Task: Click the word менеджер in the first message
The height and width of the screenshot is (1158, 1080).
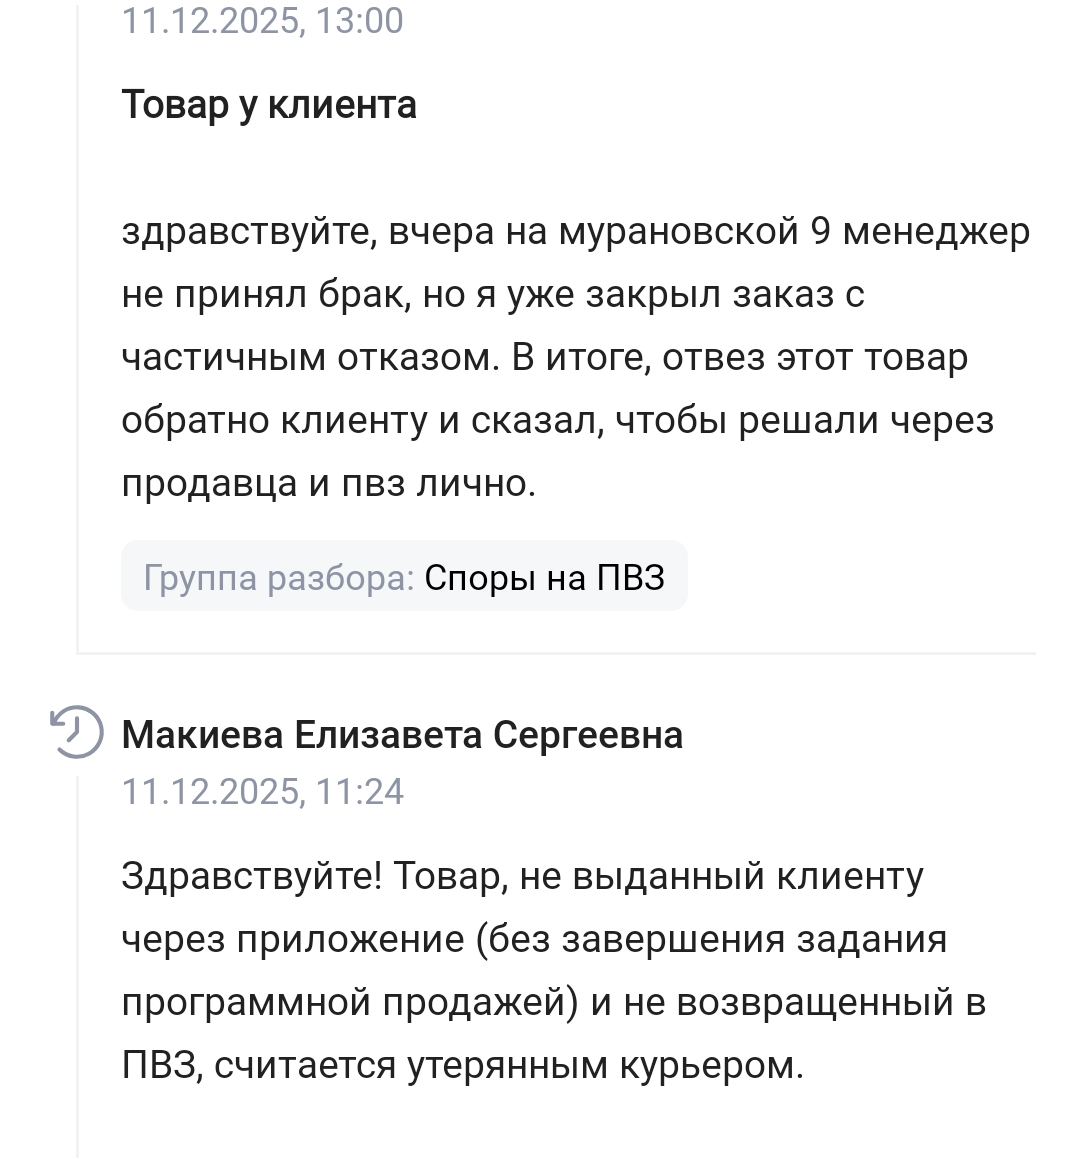Action: pyautogui.click(x=936, y=231)
